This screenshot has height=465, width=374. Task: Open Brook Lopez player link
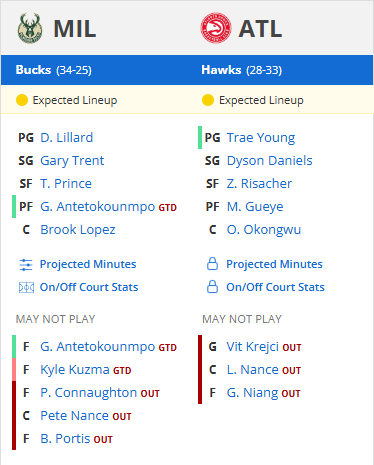(x=78, y=230)
